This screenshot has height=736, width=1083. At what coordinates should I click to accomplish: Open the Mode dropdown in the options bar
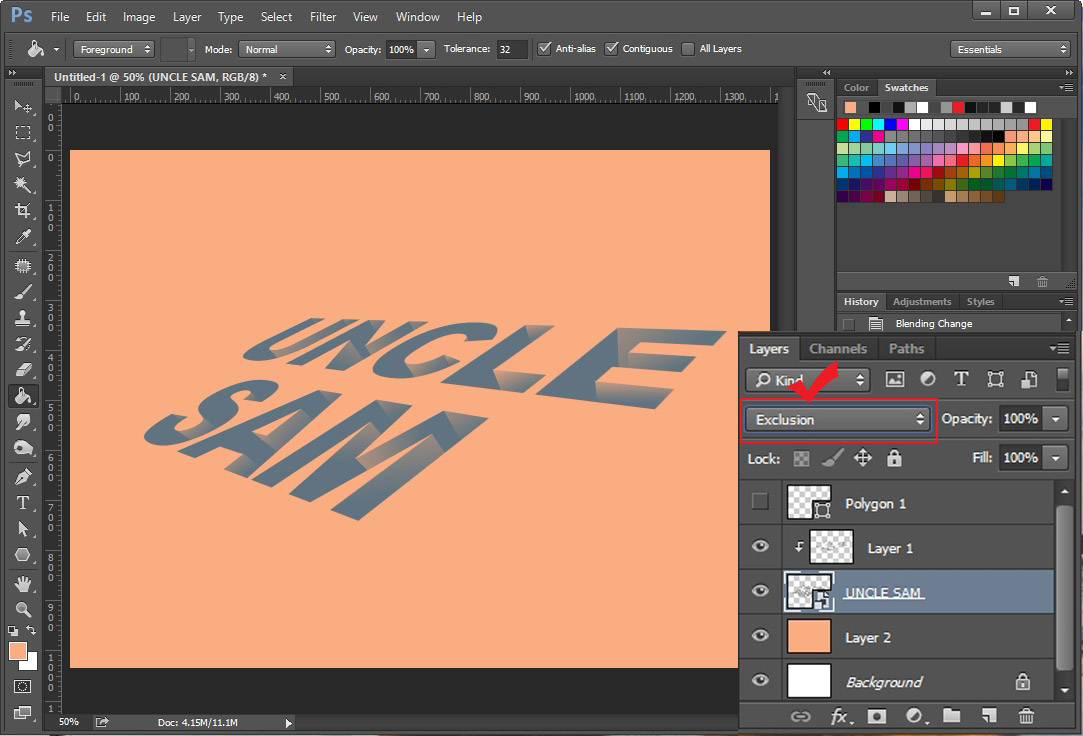pyautogui.click(x=287, y=48)
